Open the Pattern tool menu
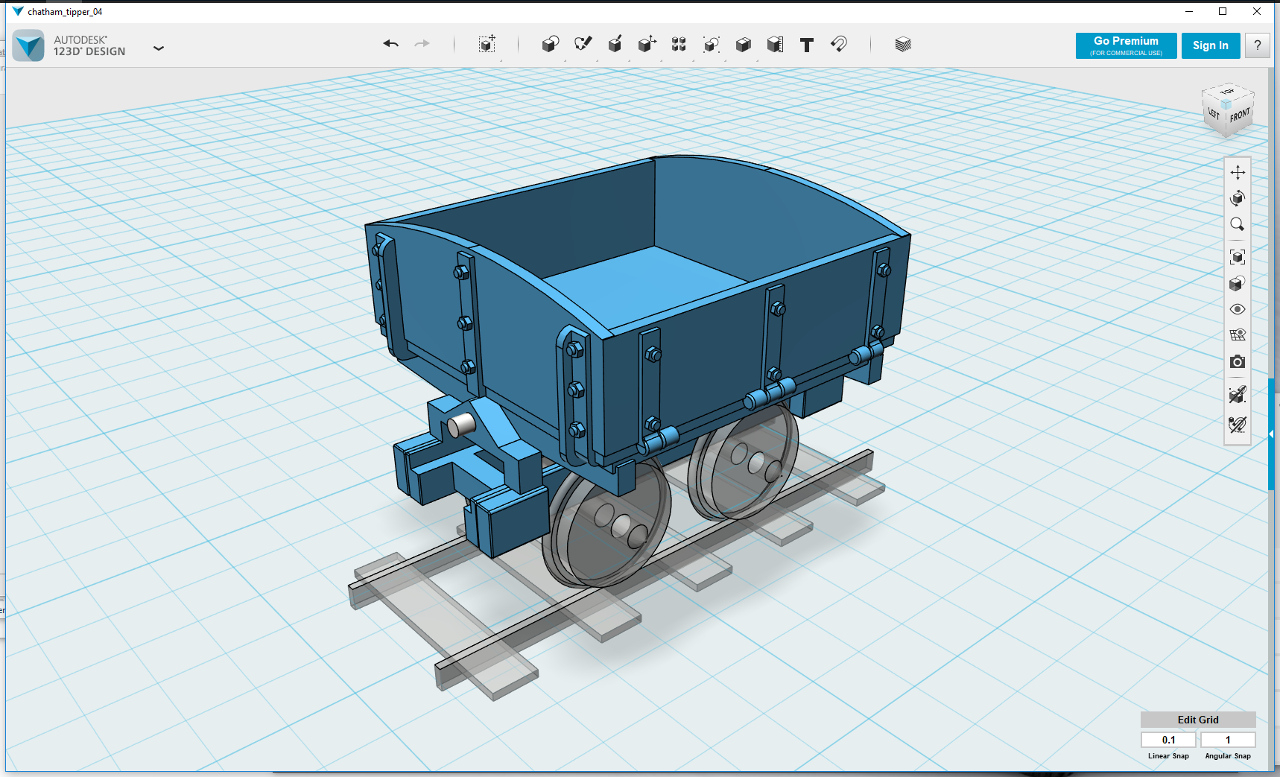 pyautogui.click(x=679, y=44)
